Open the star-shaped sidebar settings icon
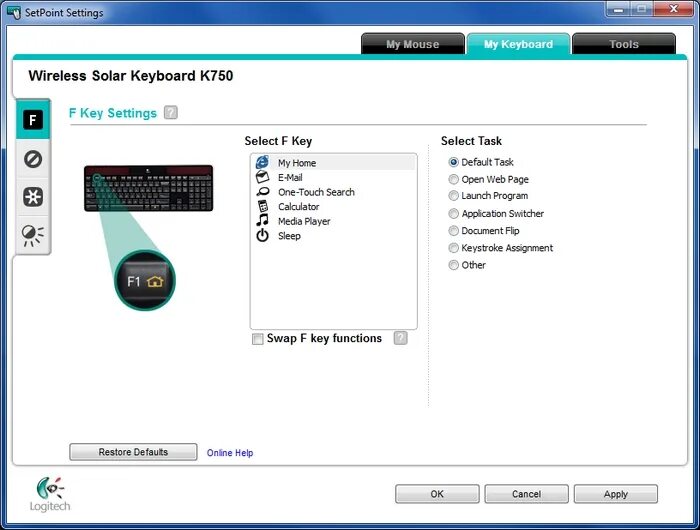The width and height of the screenshot is (700, 530). [x=33, y=197]
